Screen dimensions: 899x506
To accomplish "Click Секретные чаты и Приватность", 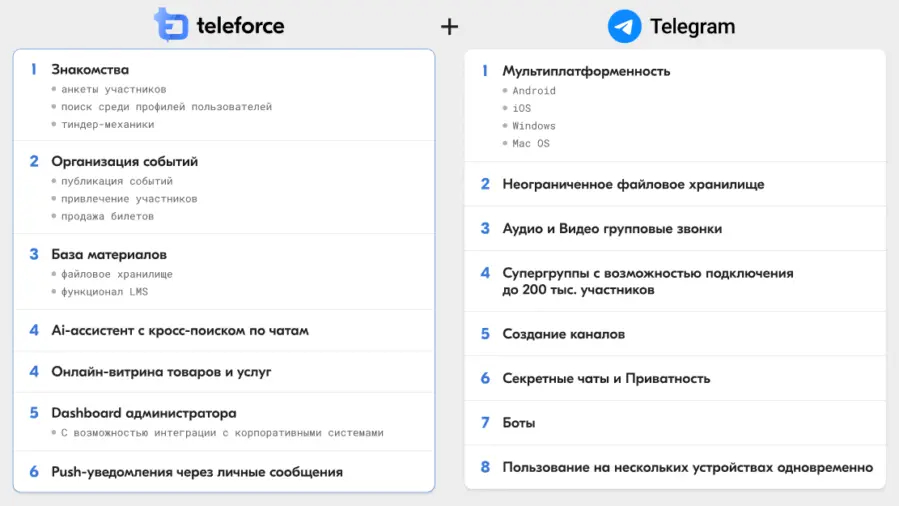I will click(x=606, y=379).
